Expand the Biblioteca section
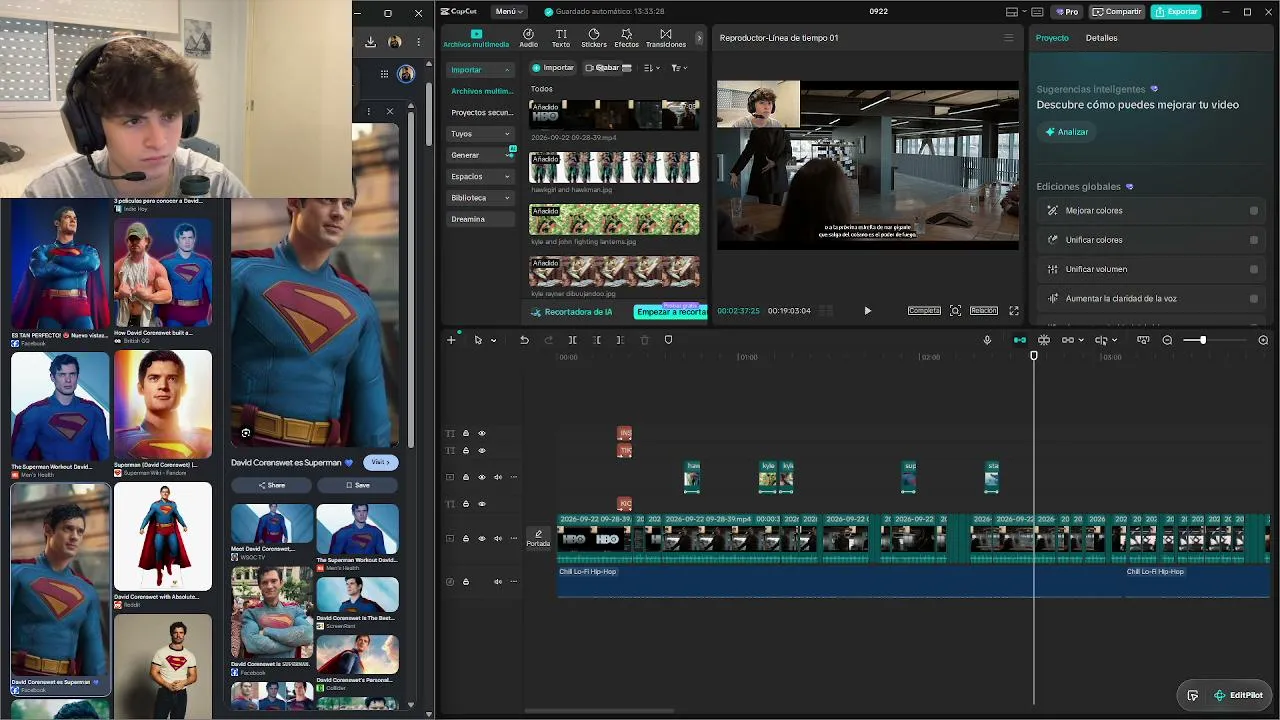1280x720 pixels. click(481, 198)
